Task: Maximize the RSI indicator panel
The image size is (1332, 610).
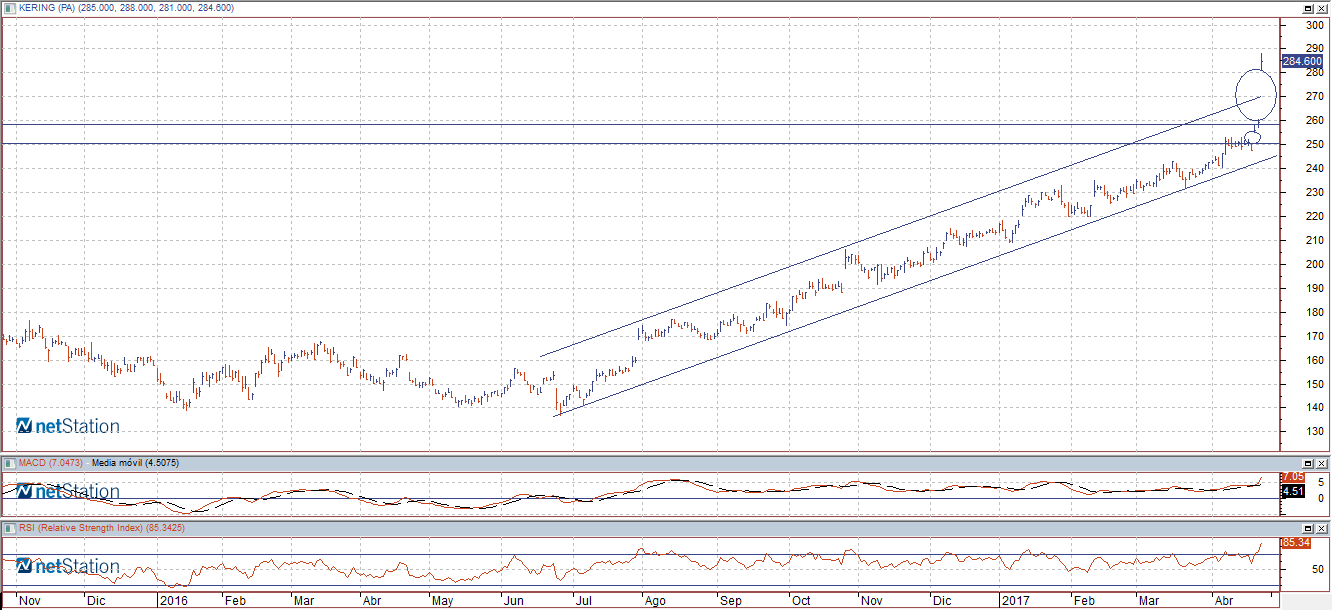Action: (1307, 527)
